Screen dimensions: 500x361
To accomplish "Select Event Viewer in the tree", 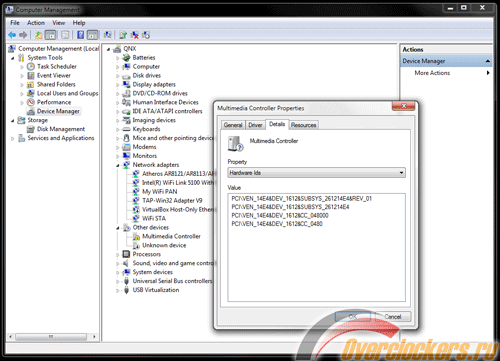I will (x=54, y=75).
